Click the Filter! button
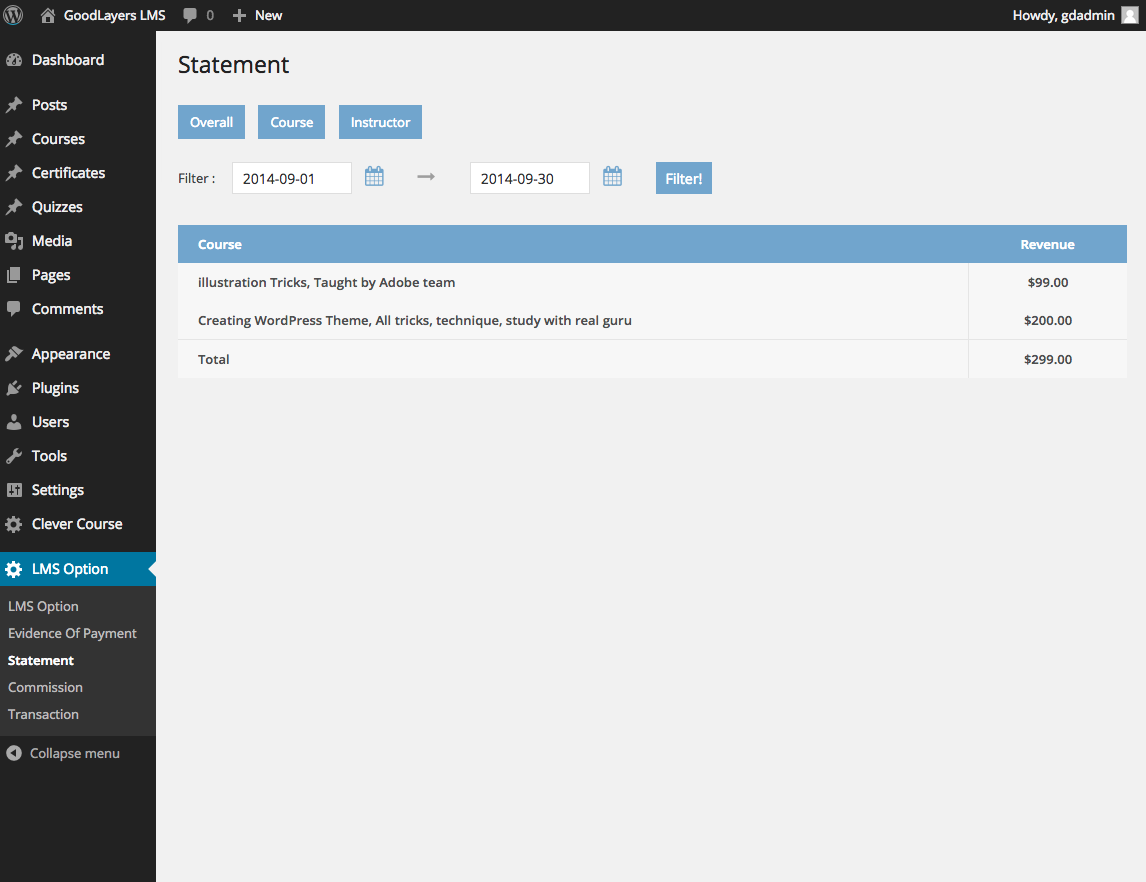The image size is (1146, 882). (x=683, y=178)
